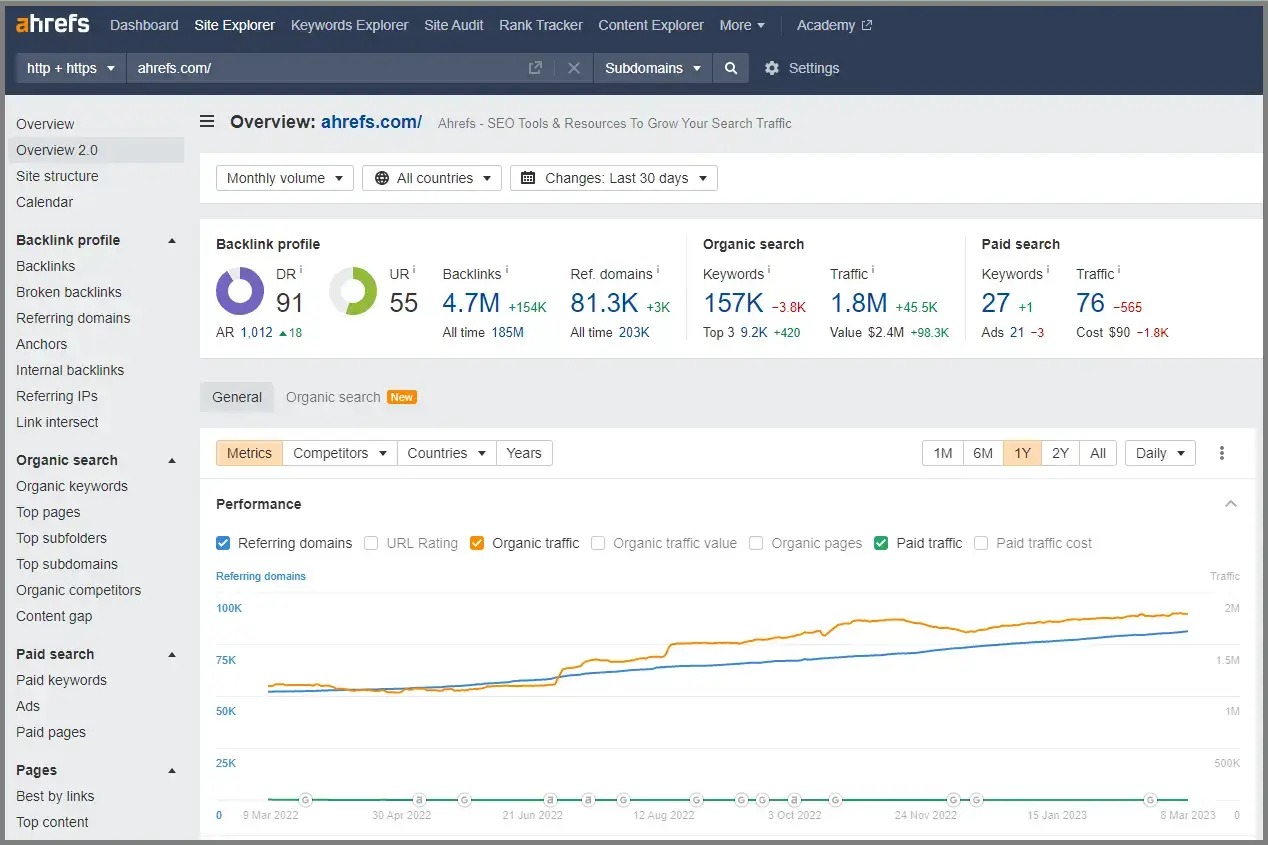Screen dimensions: 1268x845
Task: Open the http + https protocol dropdown
Action: 71,68
